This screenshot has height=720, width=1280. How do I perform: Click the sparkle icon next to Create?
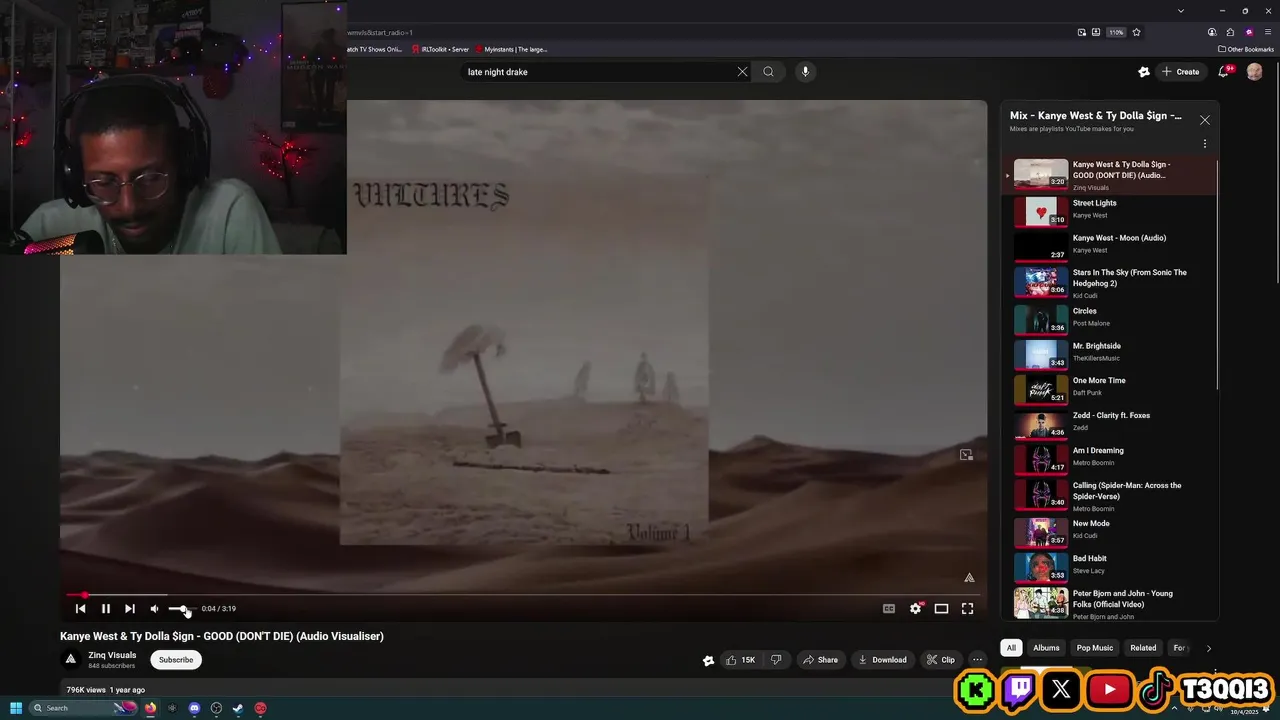pyautogui.click(x=1144, y=72)
